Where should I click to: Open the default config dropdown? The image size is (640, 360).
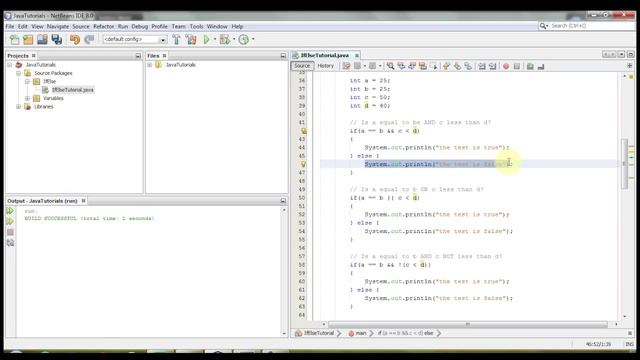[x=162, y=40]
